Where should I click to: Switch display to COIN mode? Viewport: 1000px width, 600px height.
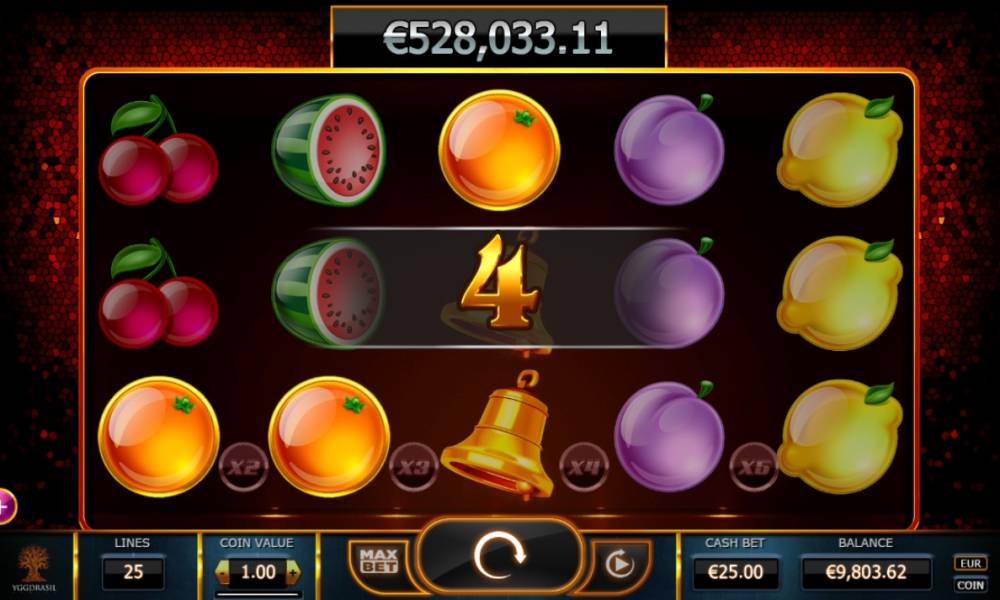[x=970, y=585]
